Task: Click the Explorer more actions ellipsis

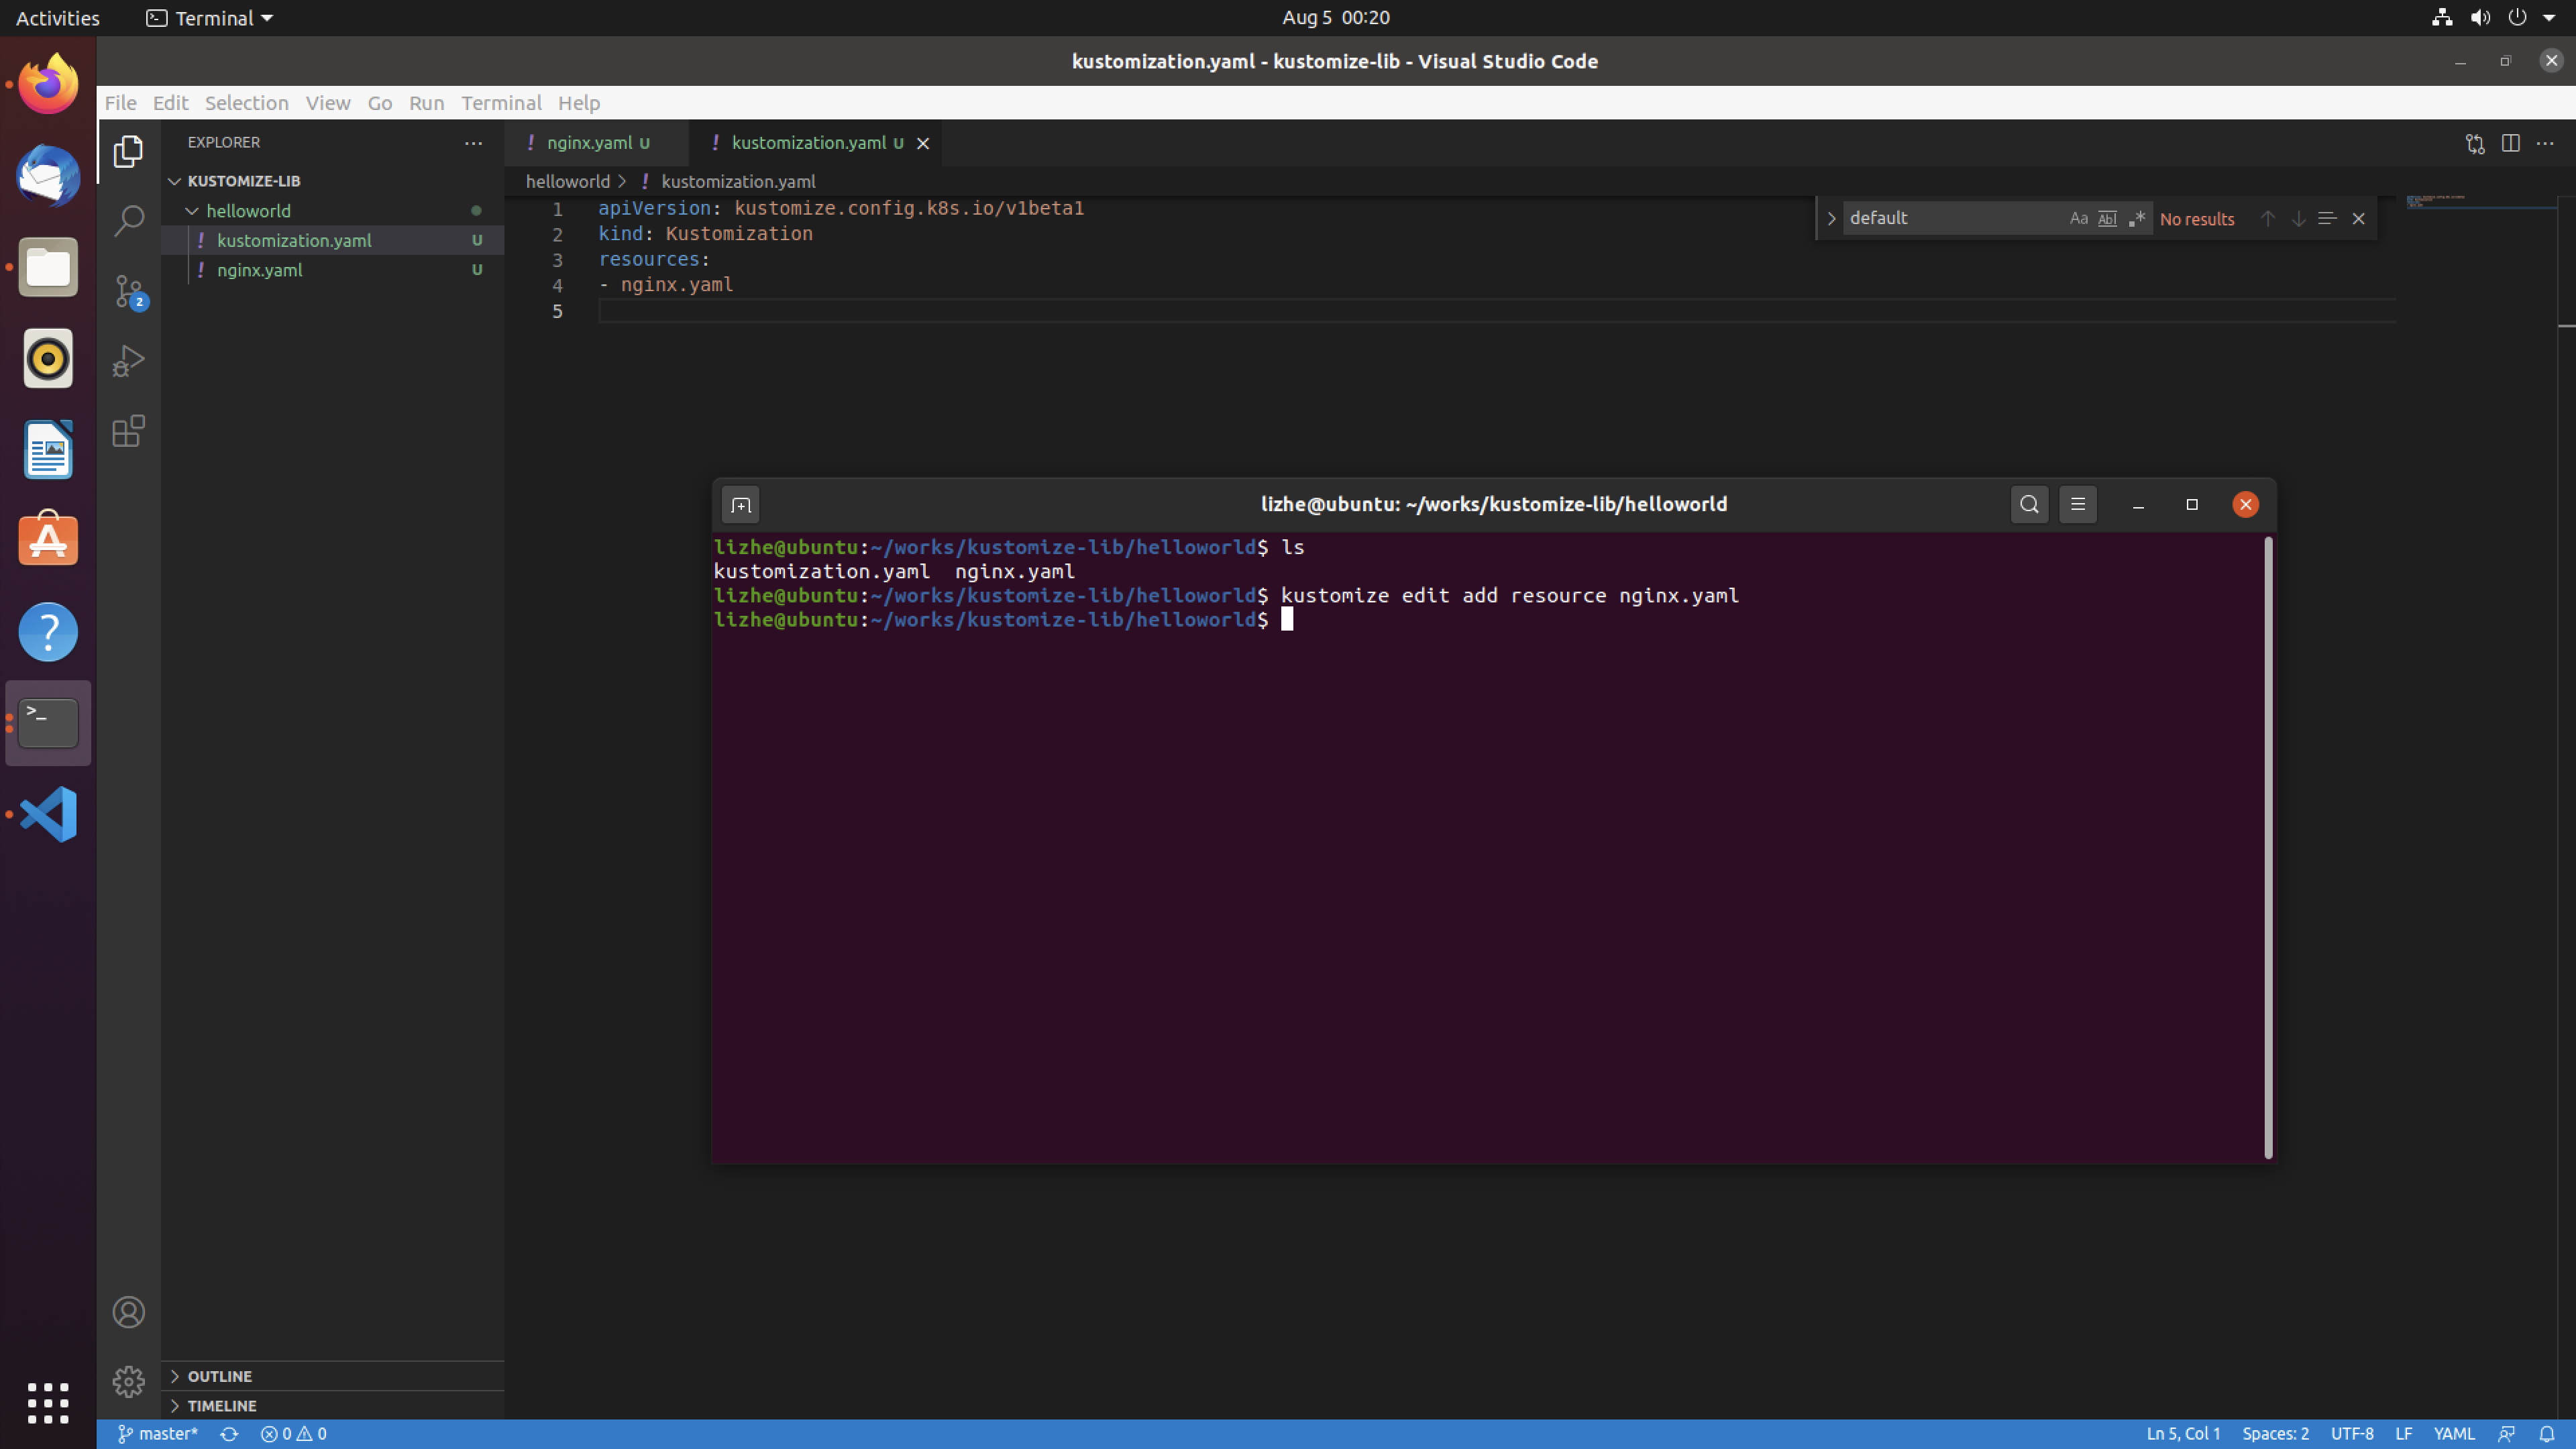Action: click(x=473, y=143)
